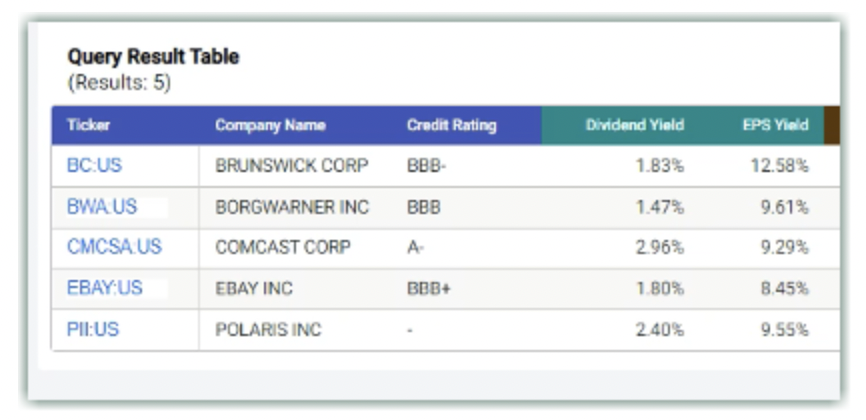Viewport: 866px width, 420px height.
Task: Open the CMCSA:US ticker link
Action: 114,247
